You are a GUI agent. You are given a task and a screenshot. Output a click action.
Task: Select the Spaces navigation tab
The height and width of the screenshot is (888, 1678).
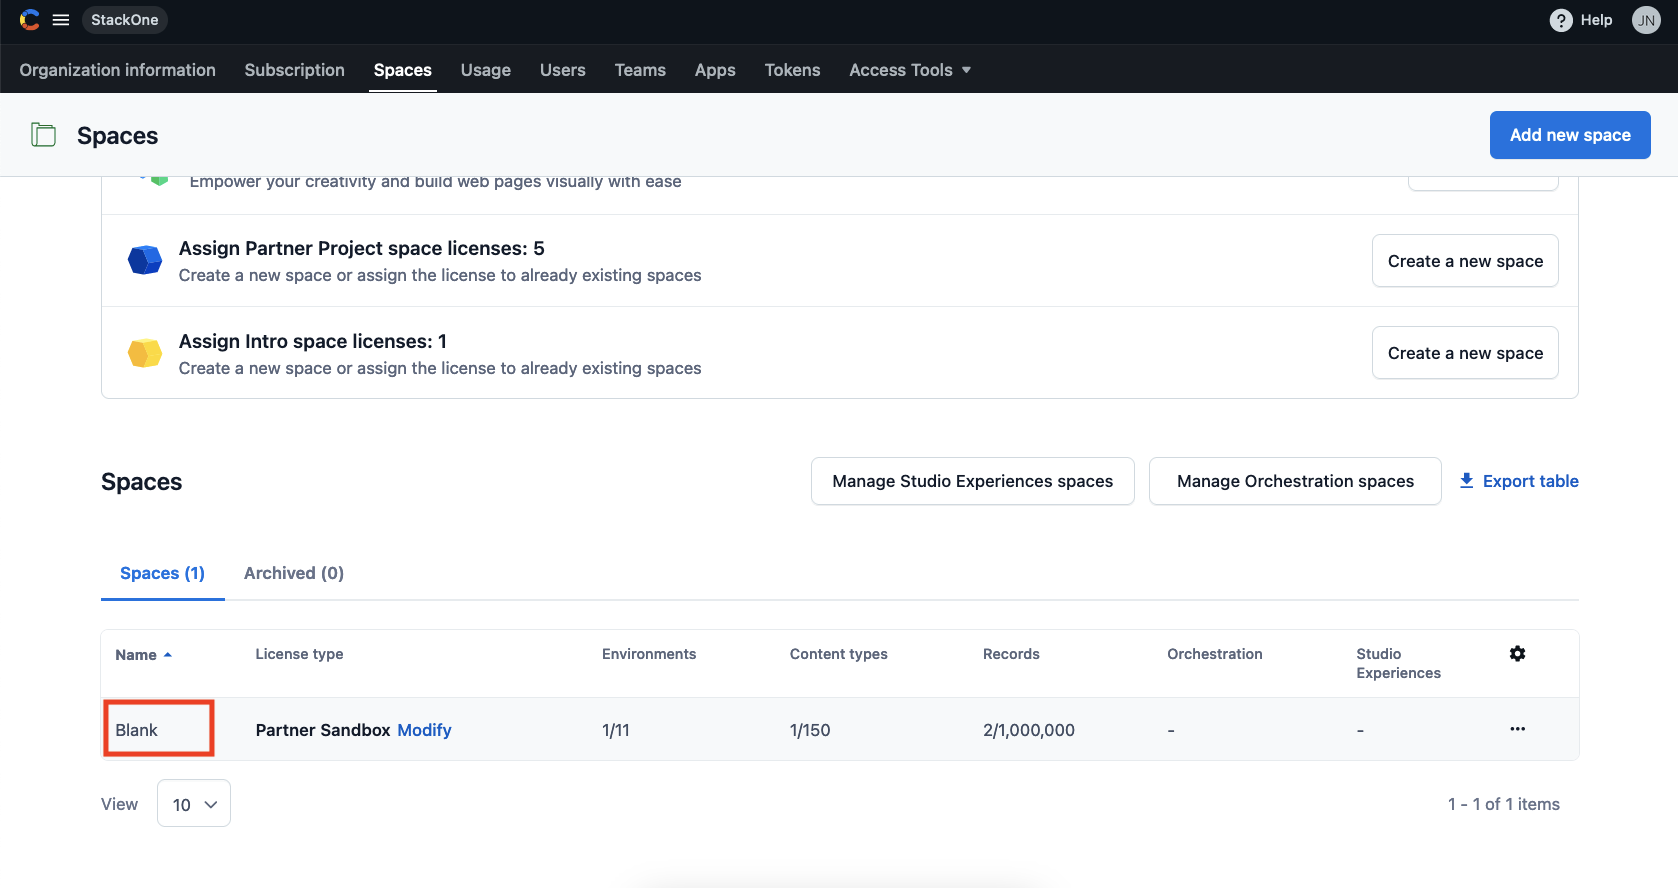click(403, 70)
